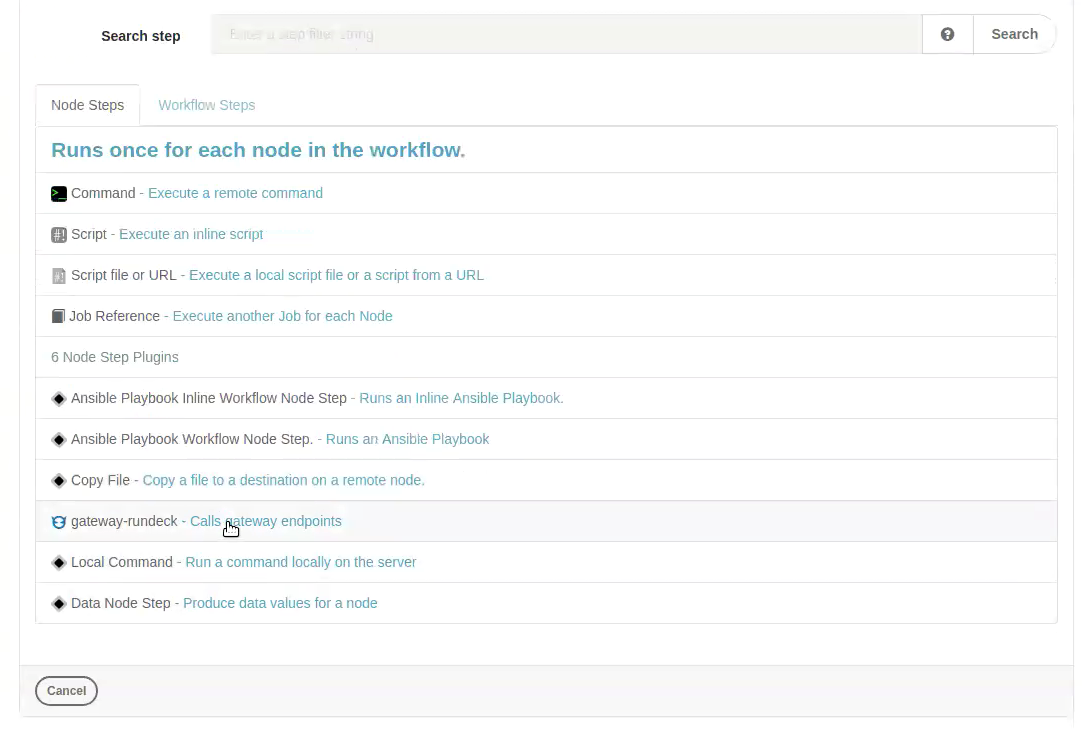Switch to the Node Steps tab
This screenshot has width=1083, height=731.
tap(88, 105)
